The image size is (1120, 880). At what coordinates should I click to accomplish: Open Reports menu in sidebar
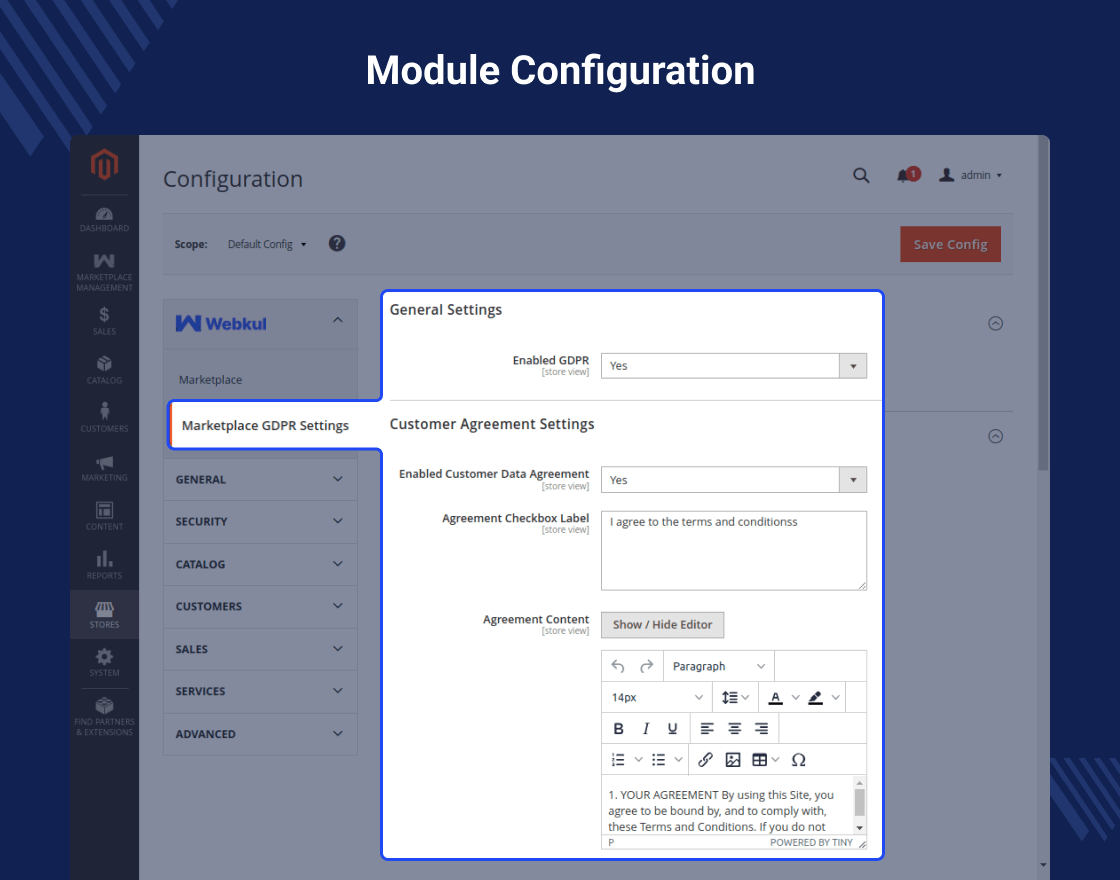pyautogui.click(x=104, y=564)
